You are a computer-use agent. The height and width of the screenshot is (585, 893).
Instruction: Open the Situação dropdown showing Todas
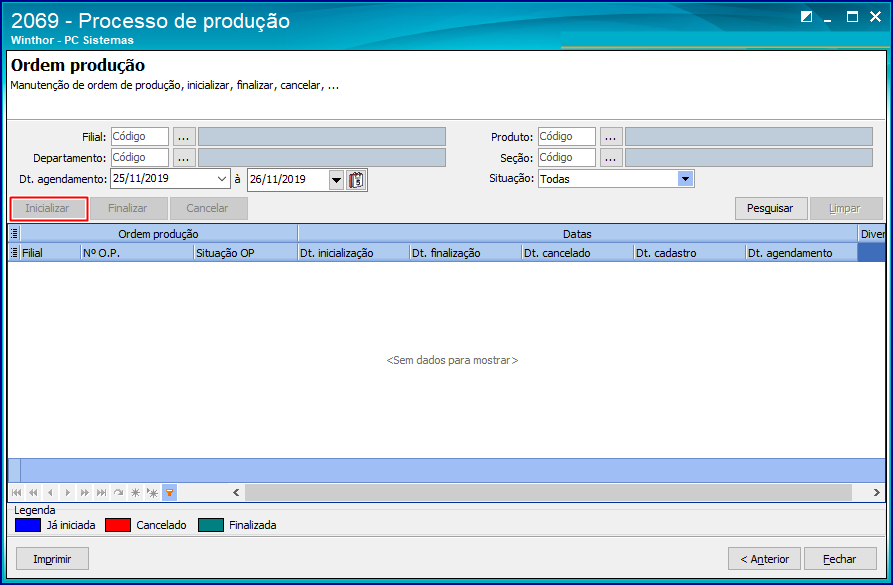click(685, 179)
